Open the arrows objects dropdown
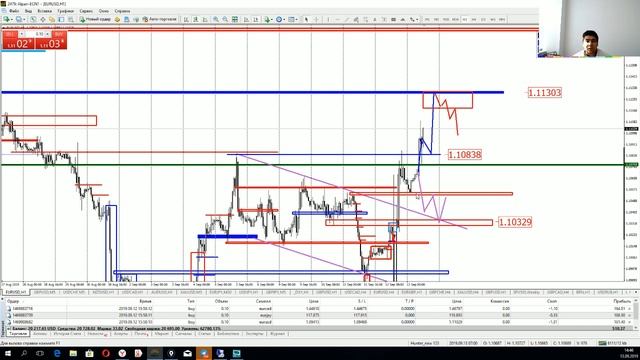The width and height of the screenshot is (640, 360). pos(414,19)
